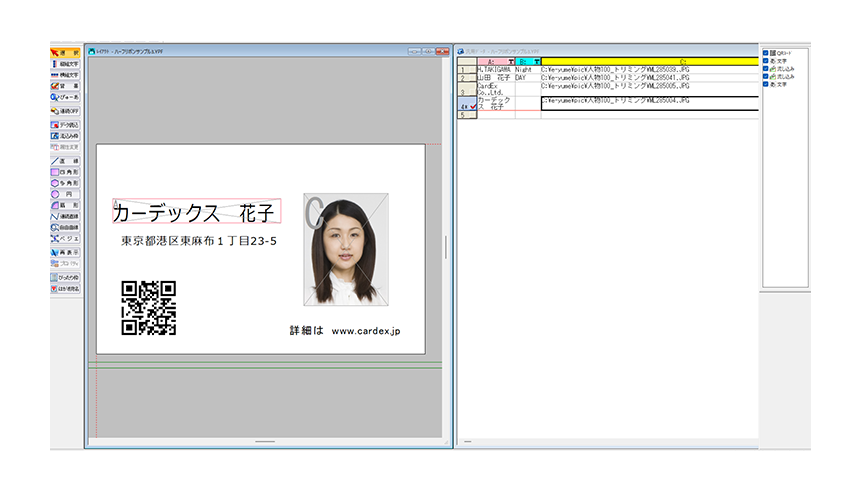Select the 円 circle drawing tool
This screenshot has height=492, width=861.
65,194
